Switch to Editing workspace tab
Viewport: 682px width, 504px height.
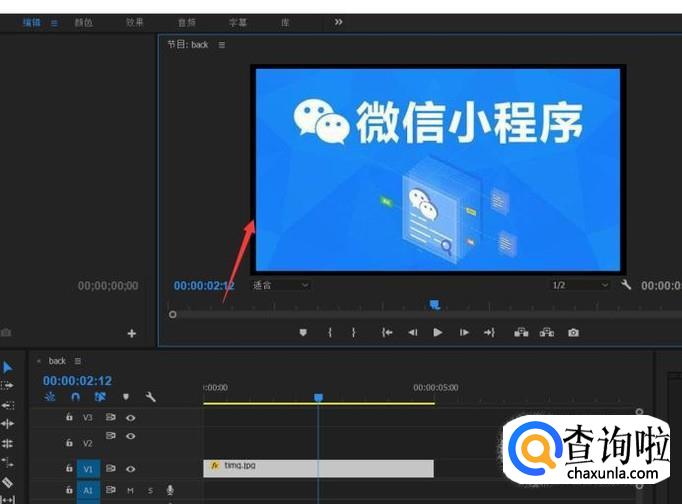point(32,23)
